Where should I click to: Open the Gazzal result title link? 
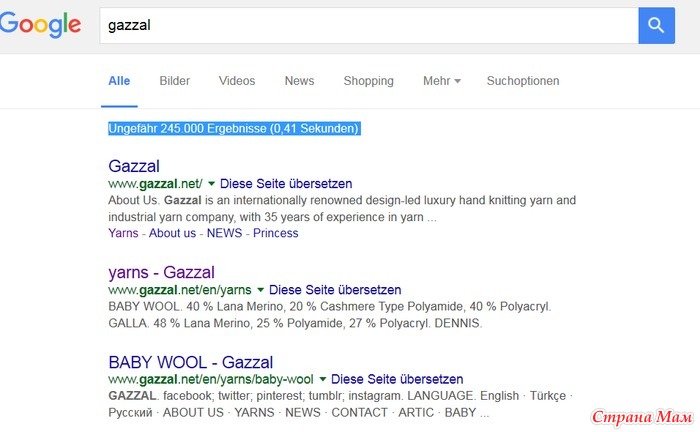pos(134,166)
